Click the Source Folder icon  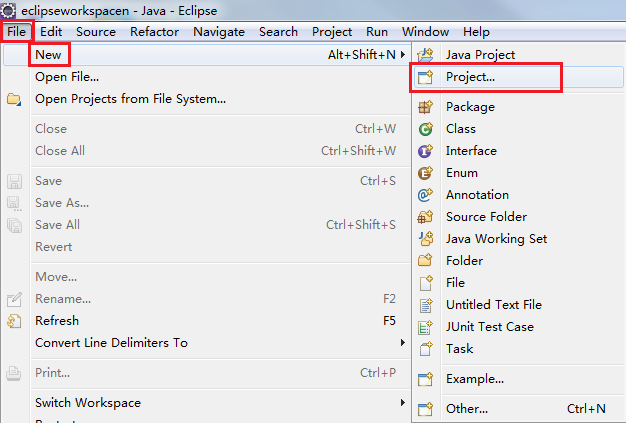point(425,217)
